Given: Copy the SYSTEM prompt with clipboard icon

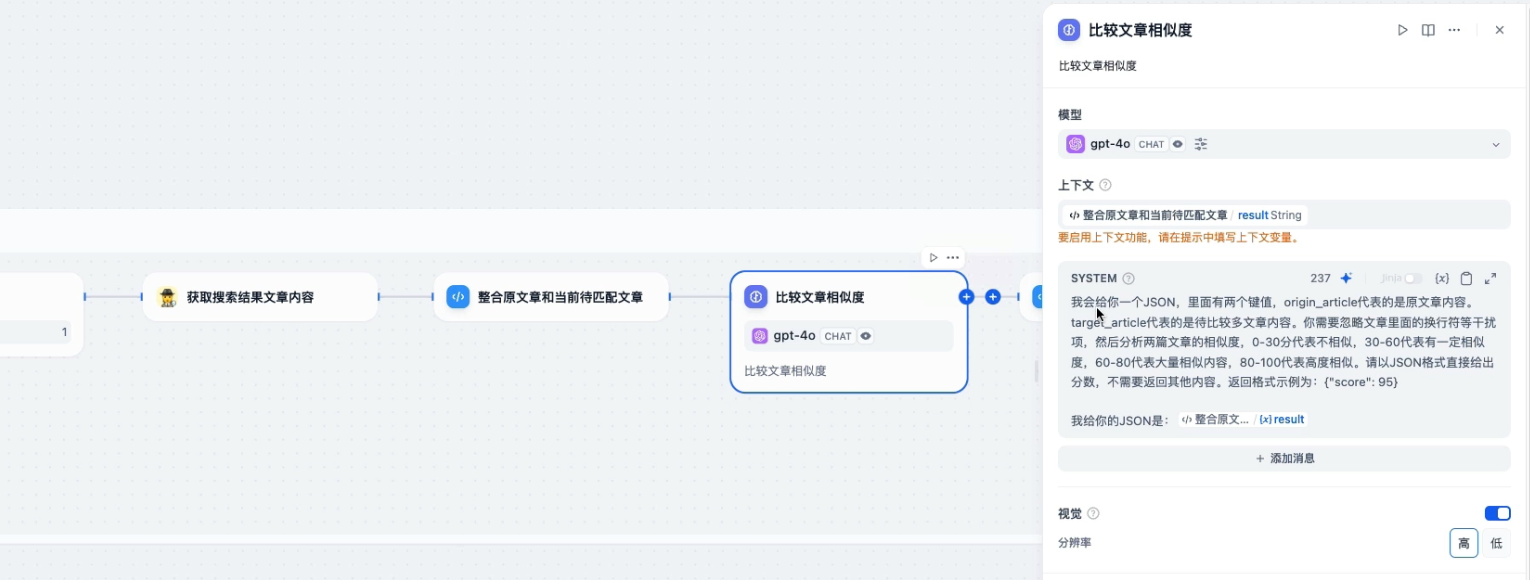Looking at the screenshot, I should point(1466,278).
